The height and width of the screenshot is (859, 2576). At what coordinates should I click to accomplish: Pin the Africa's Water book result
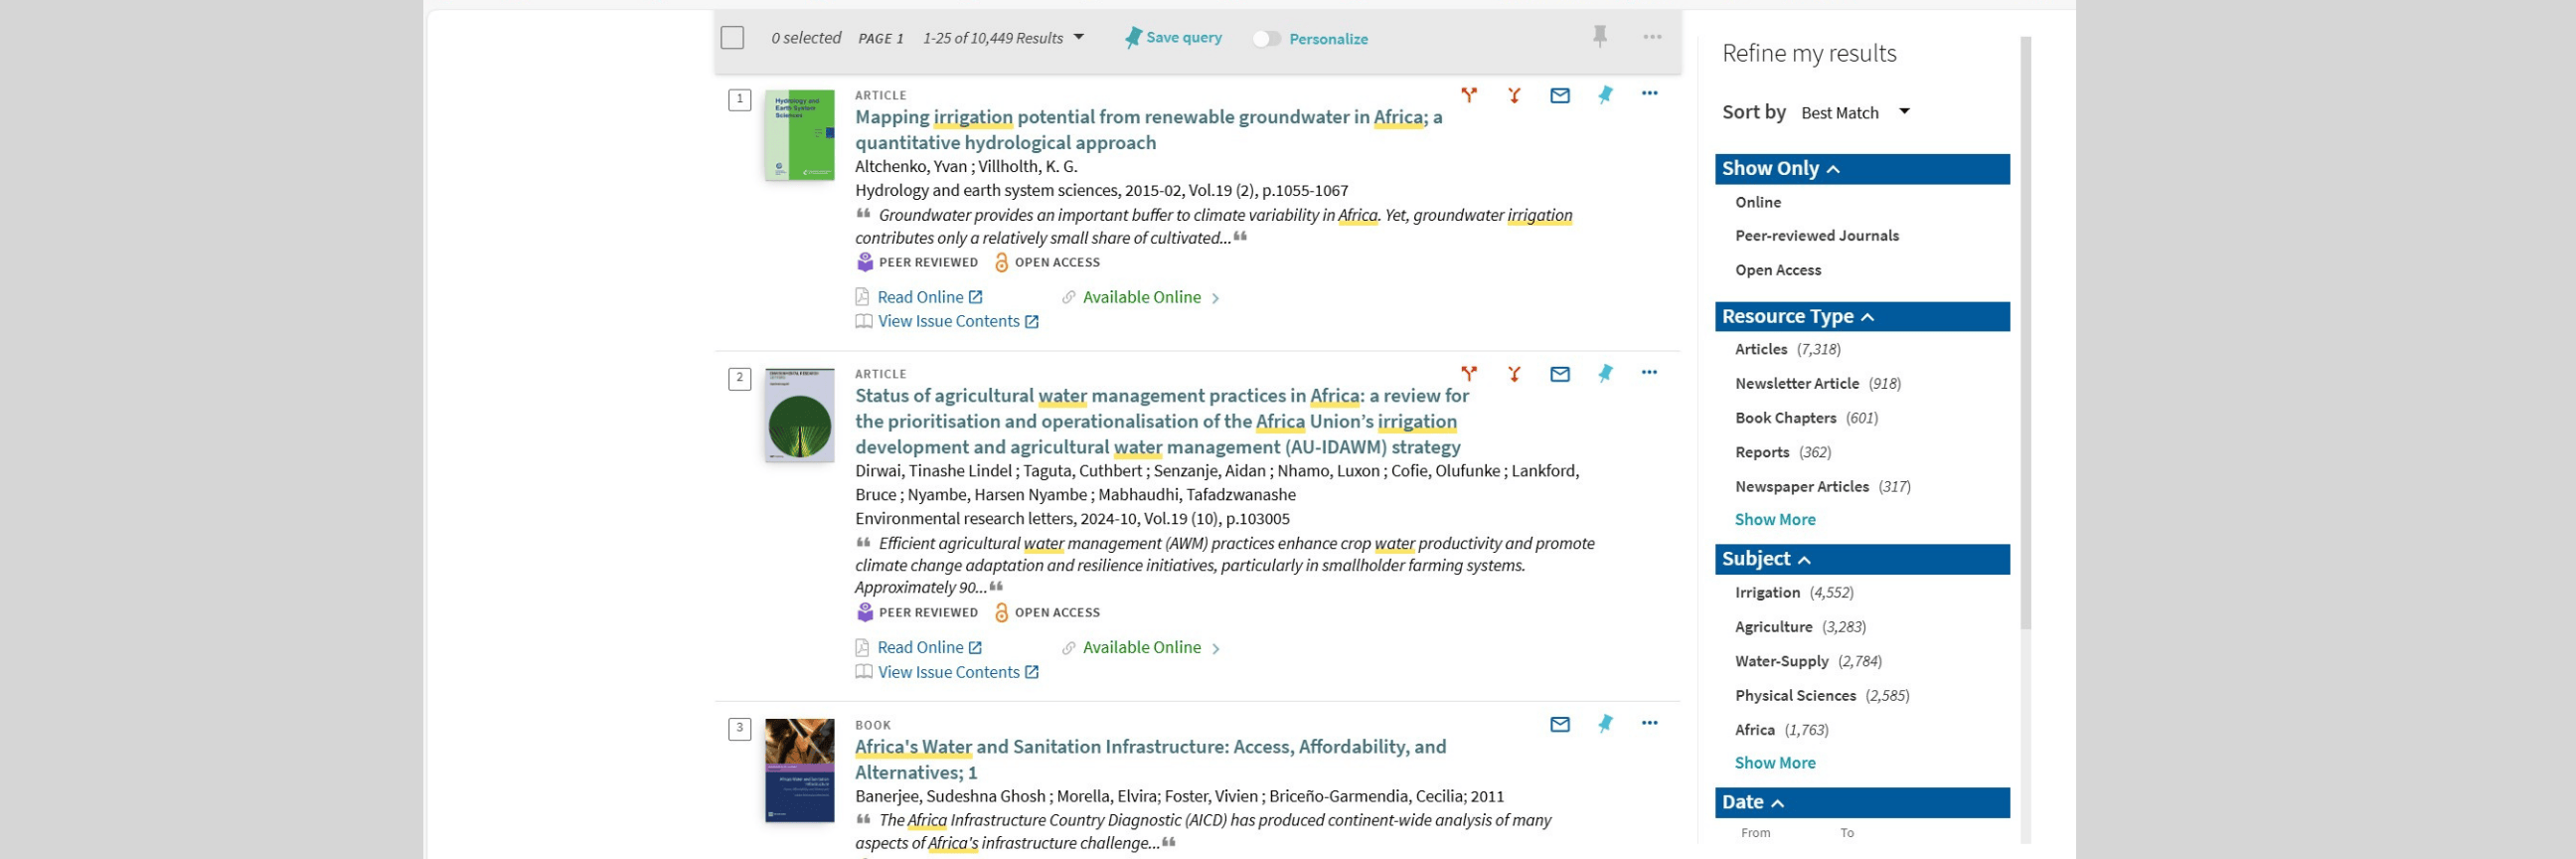(1605, 724)
